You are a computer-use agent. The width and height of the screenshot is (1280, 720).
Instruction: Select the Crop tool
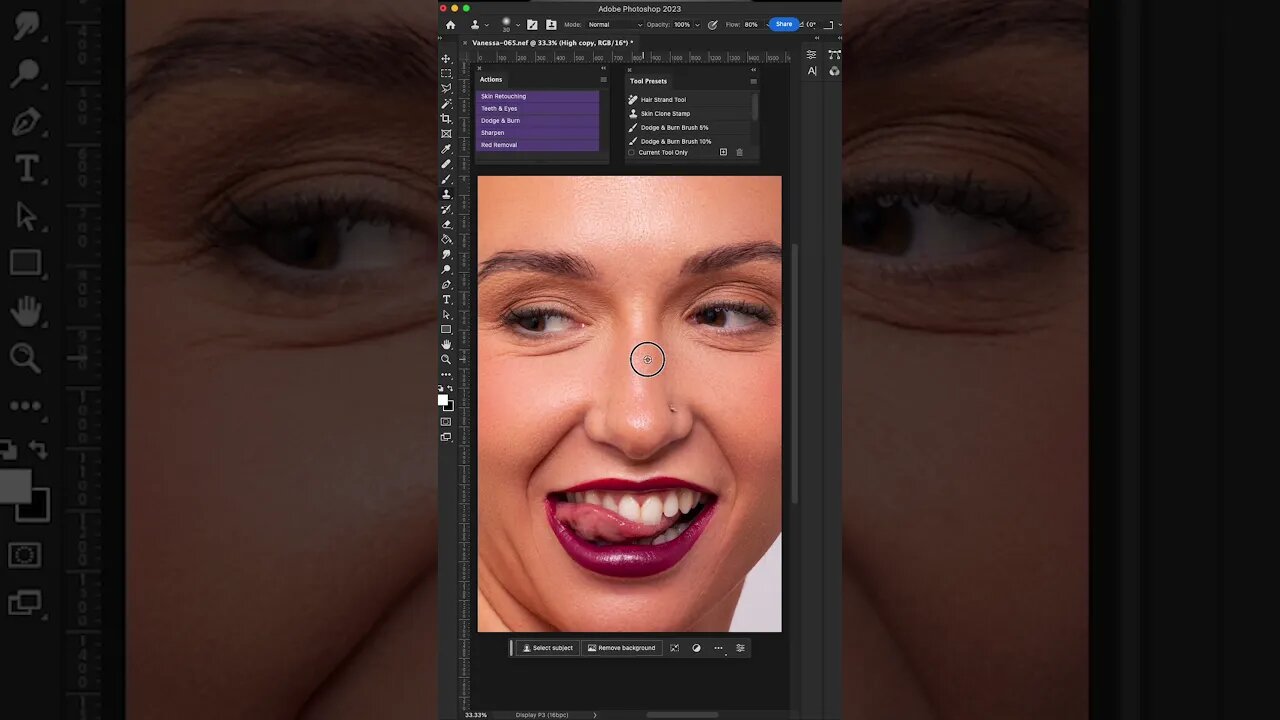pos(446,118)
